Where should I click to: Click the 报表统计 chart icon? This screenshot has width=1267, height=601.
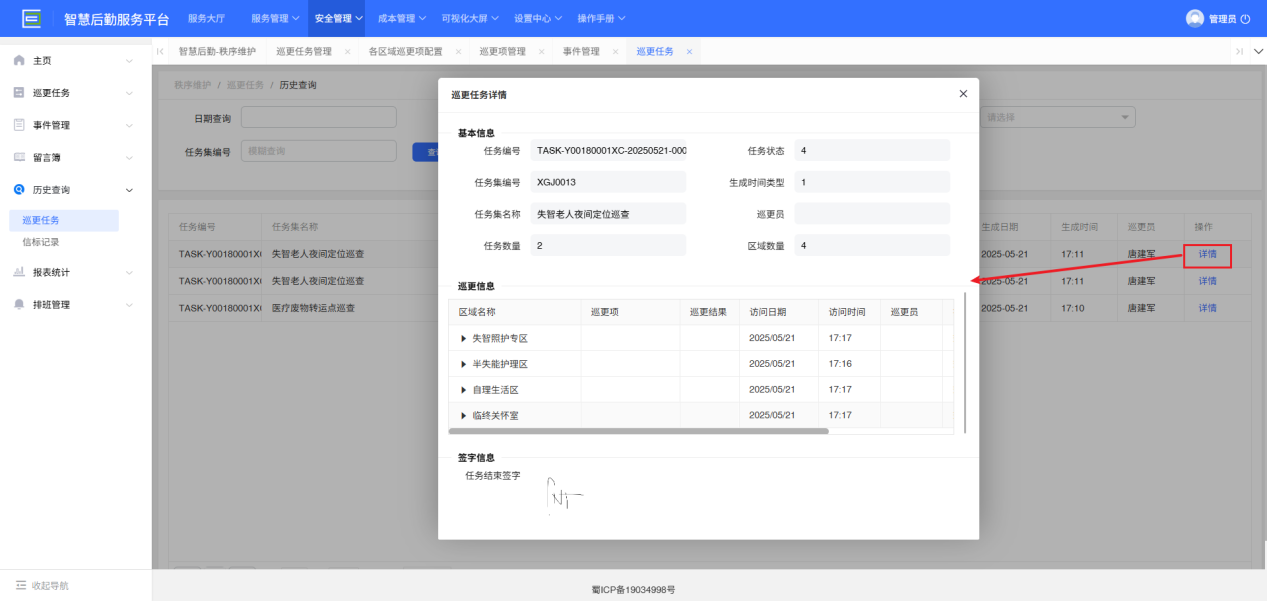click(x=19, y=272)
